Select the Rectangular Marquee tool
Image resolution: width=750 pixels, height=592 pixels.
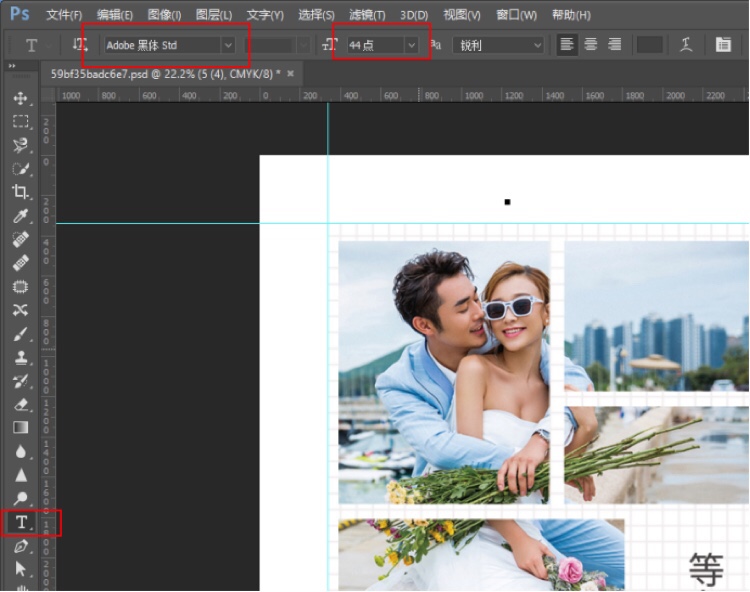tap(20, 121)
